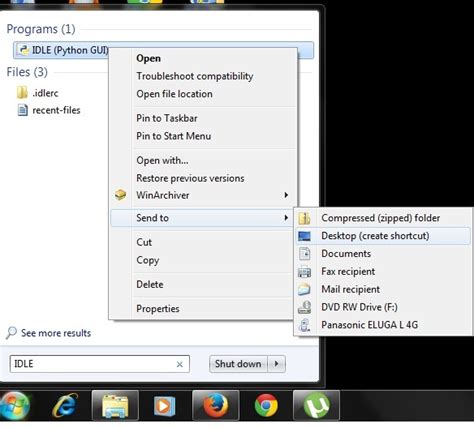Select Restore previous versions
The height and width of the screenshot is (428, 474).
pyautogui.click(x=190, y=178)
